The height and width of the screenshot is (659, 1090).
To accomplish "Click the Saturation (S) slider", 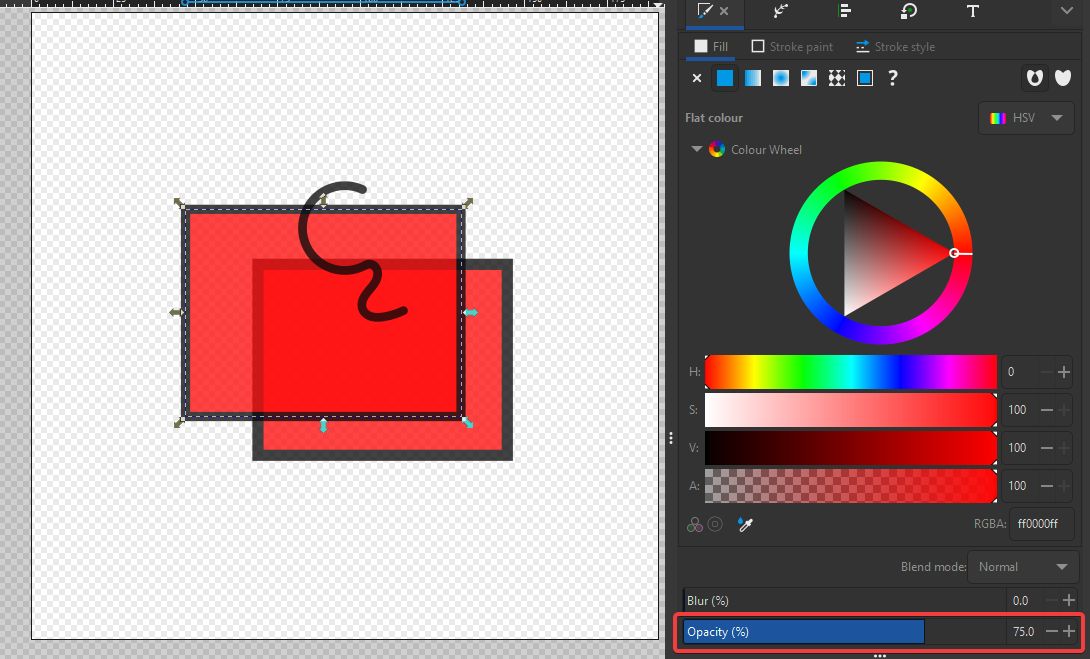I will (851, 410).
